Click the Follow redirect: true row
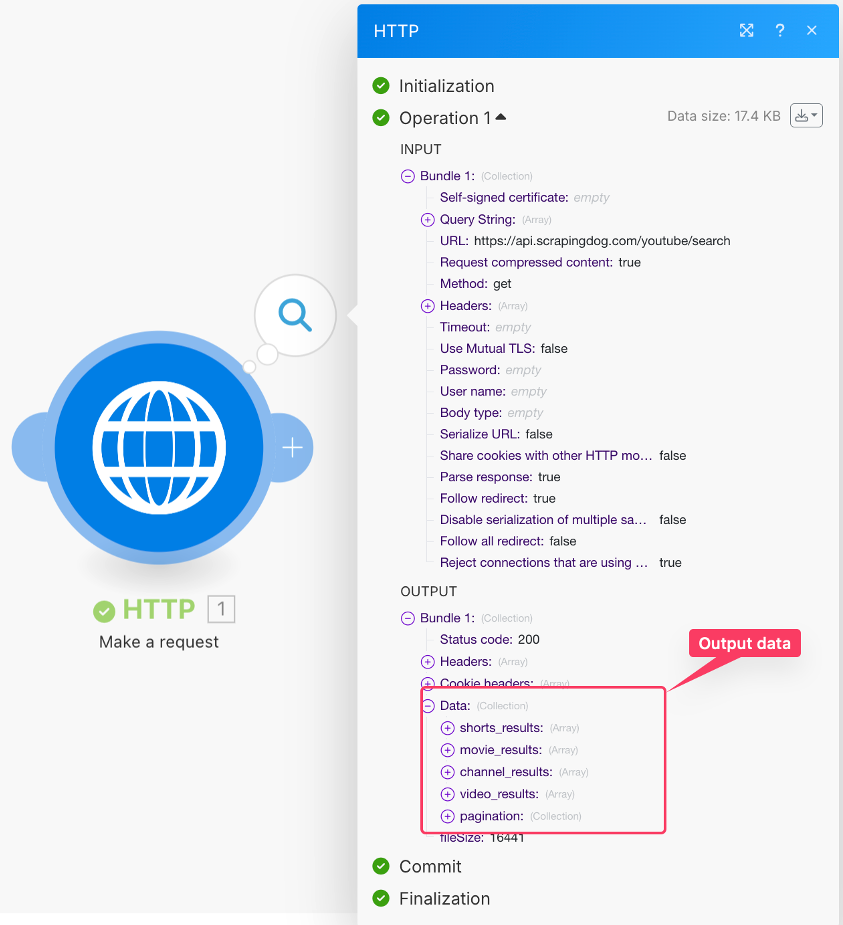Image resolution: width=843 pixels, height=925 pixels. point(498,498)
